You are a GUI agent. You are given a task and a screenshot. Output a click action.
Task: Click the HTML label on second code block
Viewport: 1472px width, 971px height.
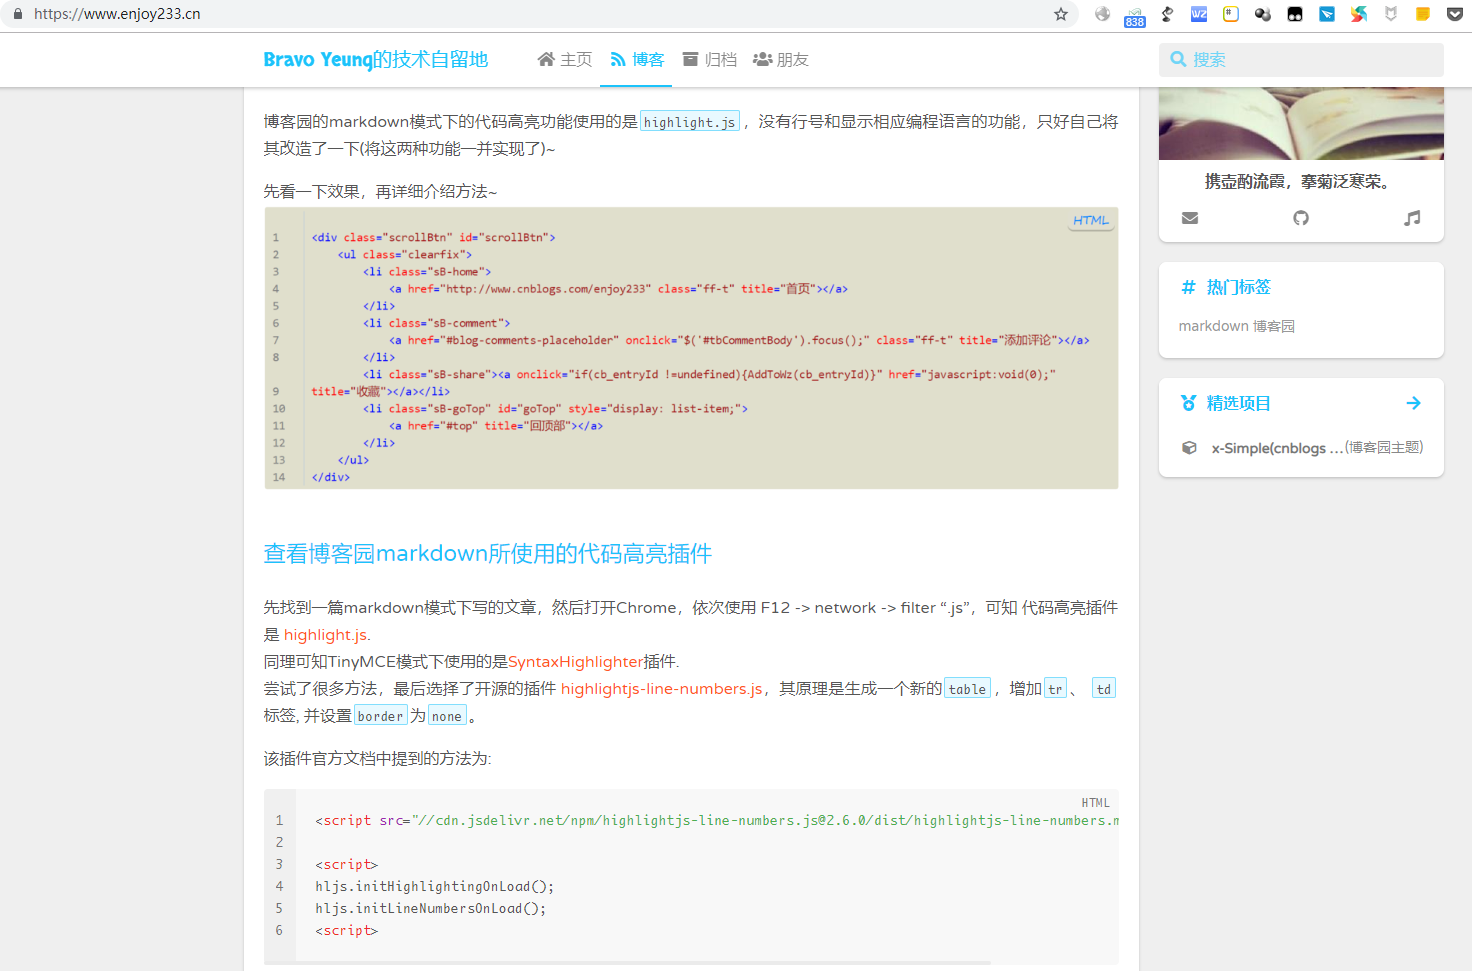pyautogui.click(x=1096, y=803)
